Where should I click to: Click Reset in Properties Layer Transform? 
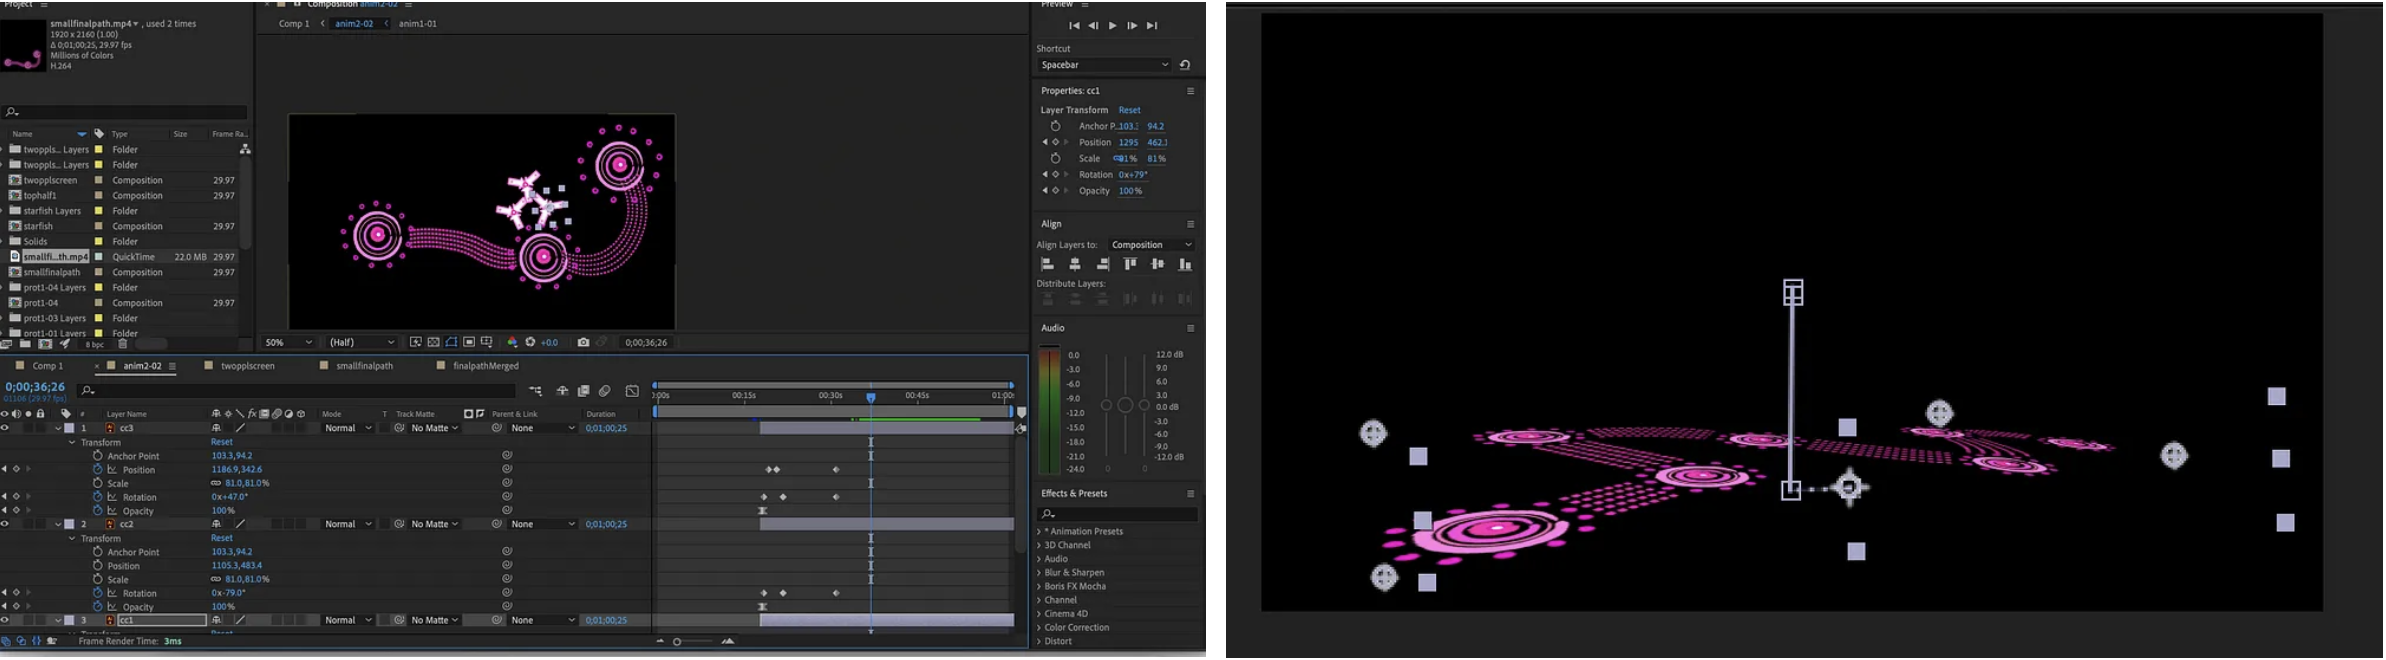[1129, 110]
